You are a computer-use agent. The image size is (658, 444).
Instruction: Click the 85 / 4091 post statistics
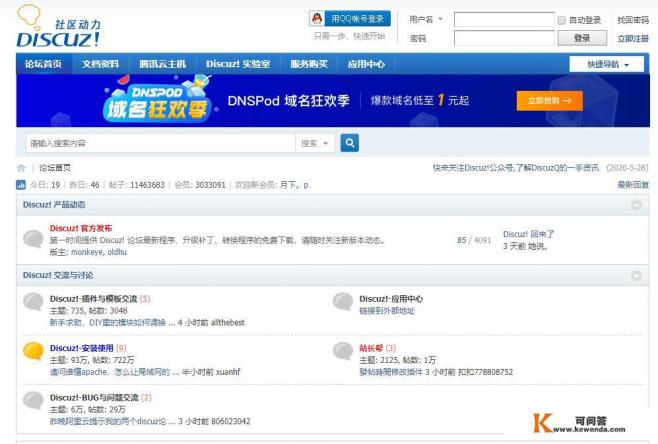(x=474, y=240)
